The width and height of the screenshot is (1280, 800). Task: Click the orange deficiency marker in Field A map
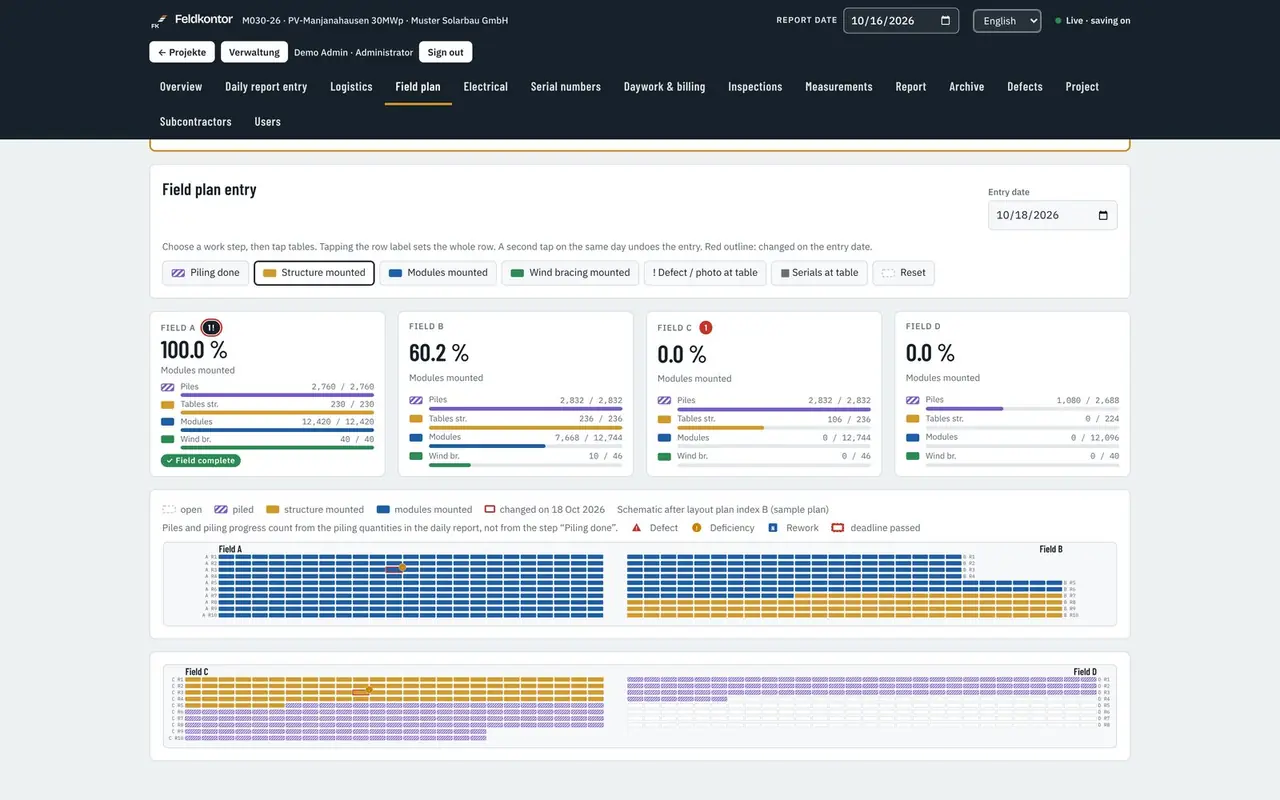[402, 567]
